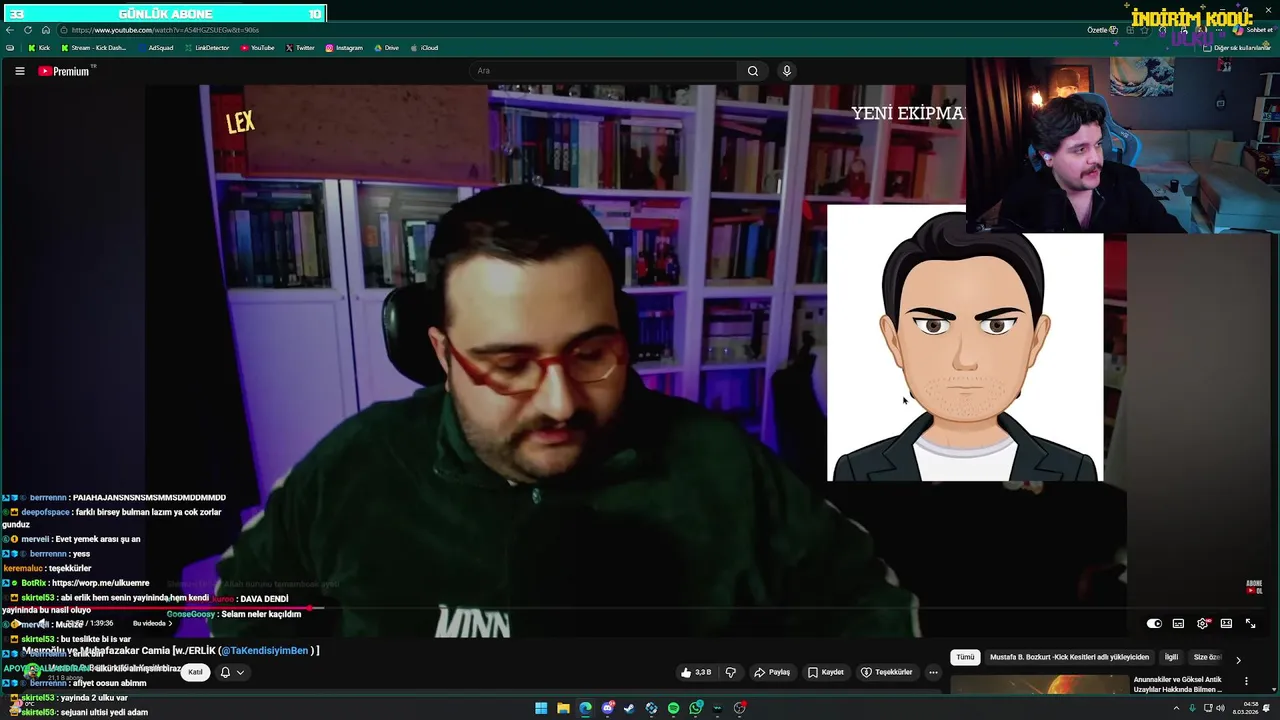Open the iCloud bookmark

click(x=424, y=48)
